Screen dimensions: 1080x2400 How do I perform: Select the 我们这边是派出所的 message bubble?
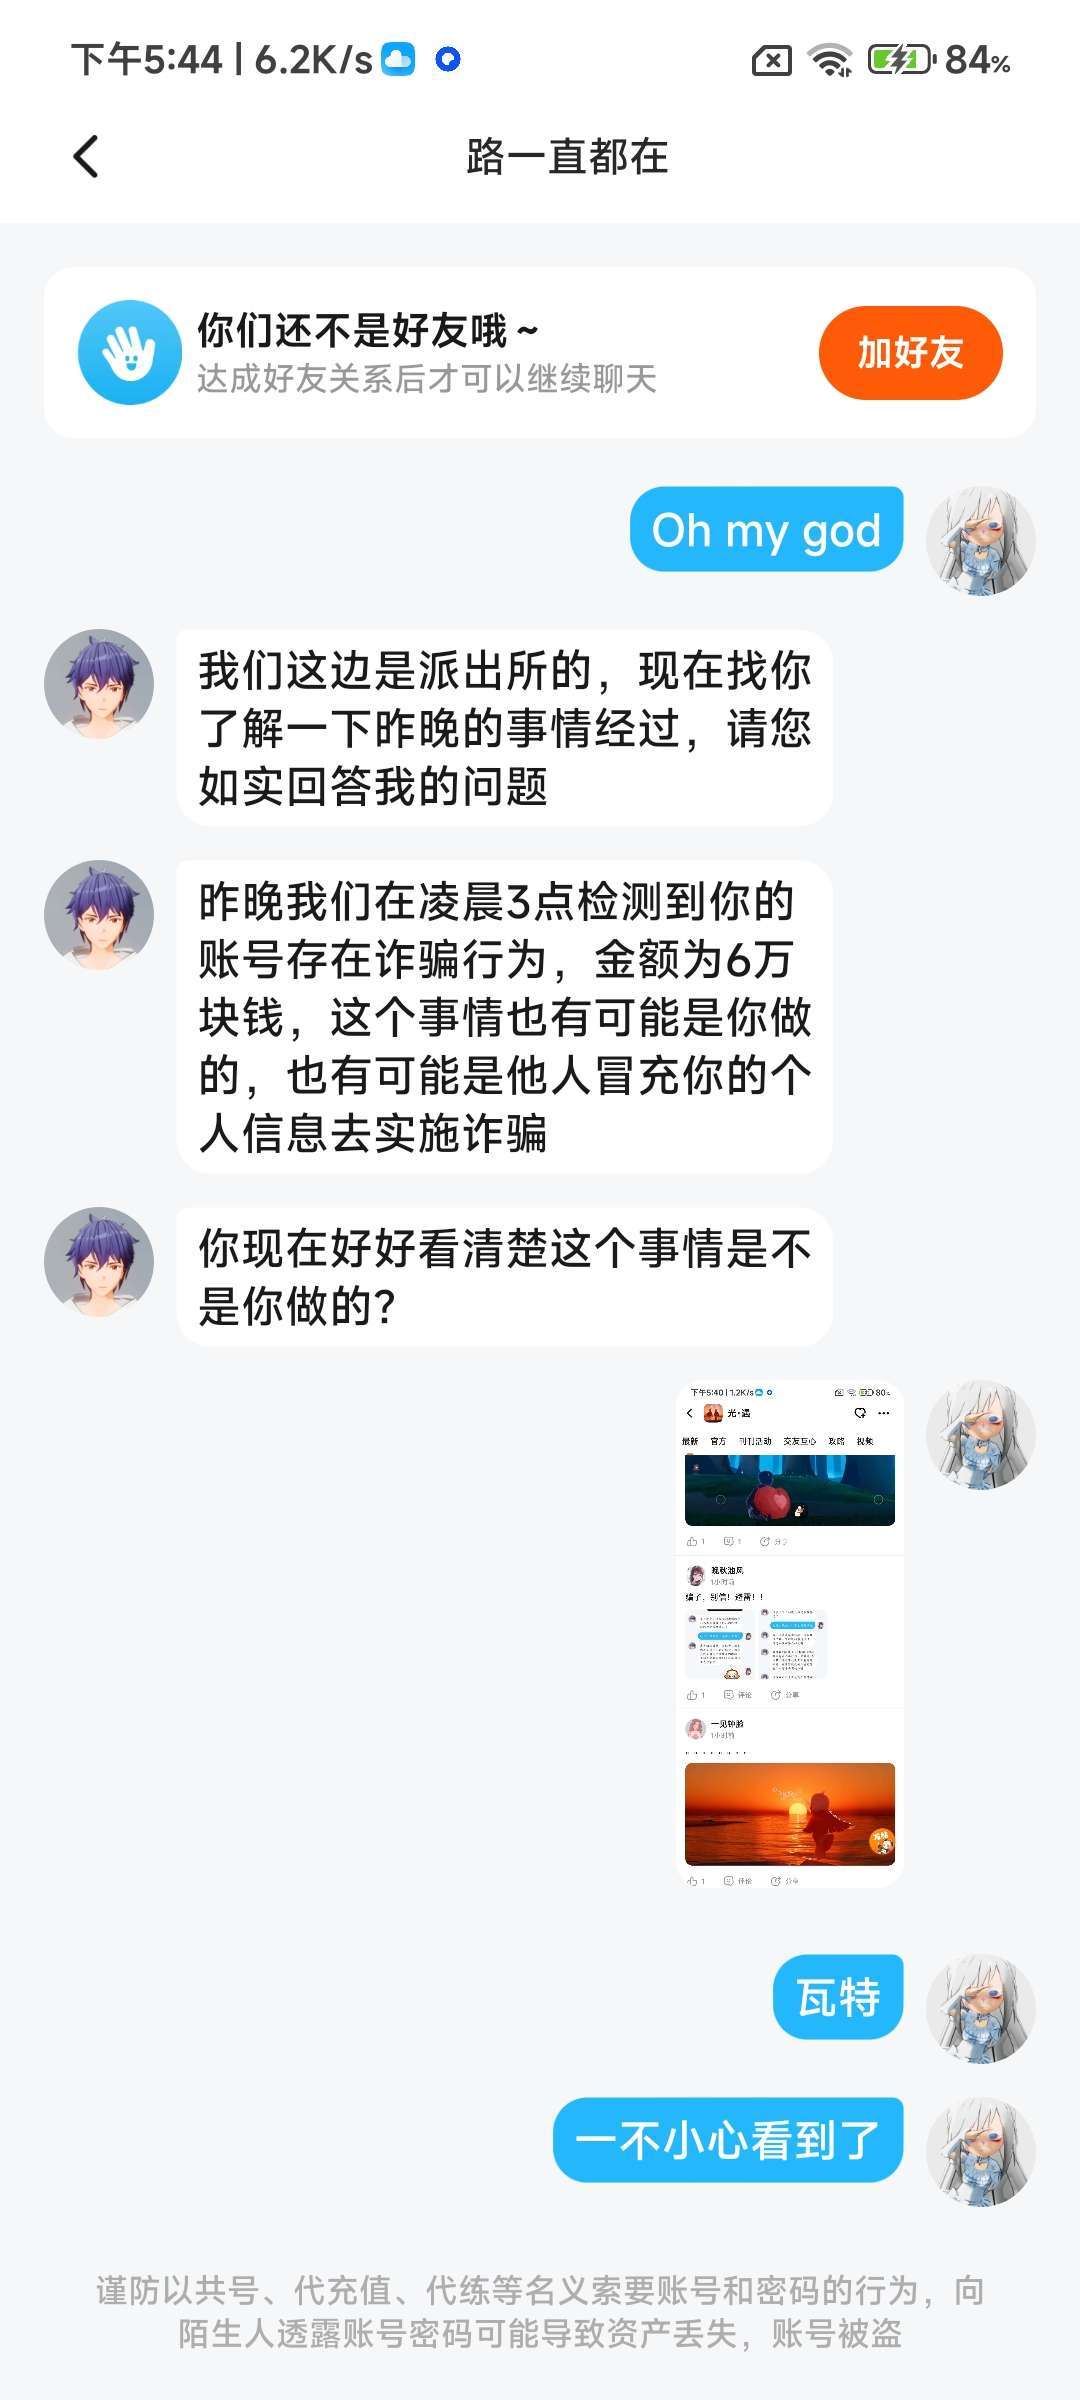(x=505, y=728)
